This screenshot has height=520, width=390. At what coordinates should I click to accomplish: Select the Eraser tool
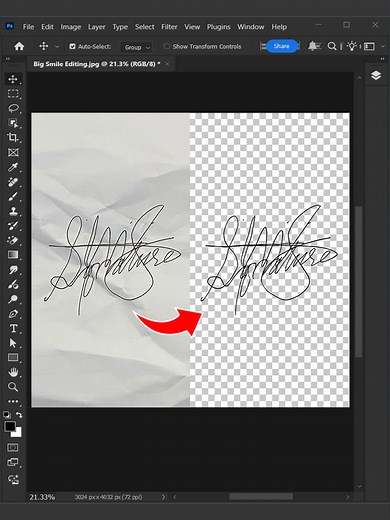tap(13, 240)
